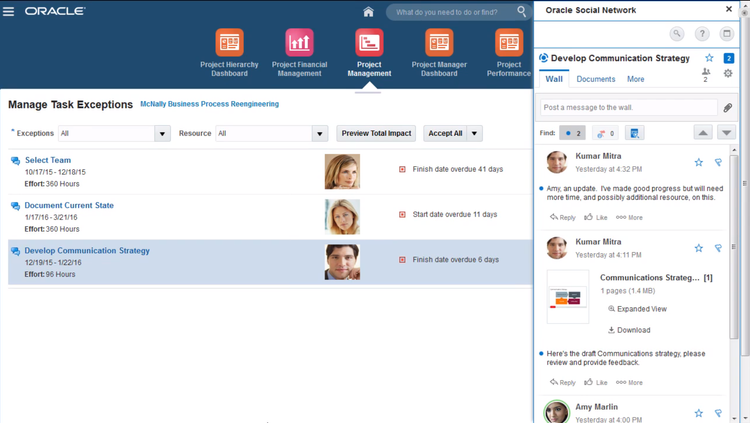Reply to Kumar's 4:32 PM message
750x423 pixels.
[x=563, y=217]
